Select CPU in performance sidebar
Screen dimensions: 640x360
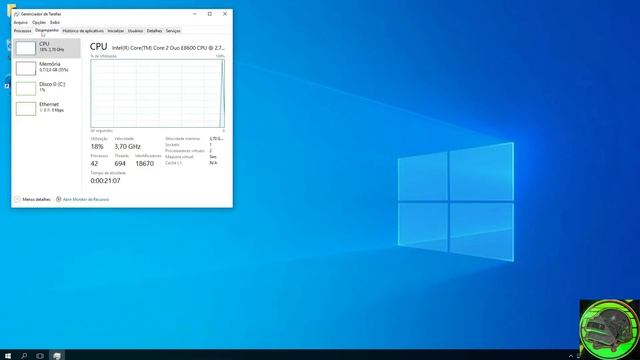[47, 48]
